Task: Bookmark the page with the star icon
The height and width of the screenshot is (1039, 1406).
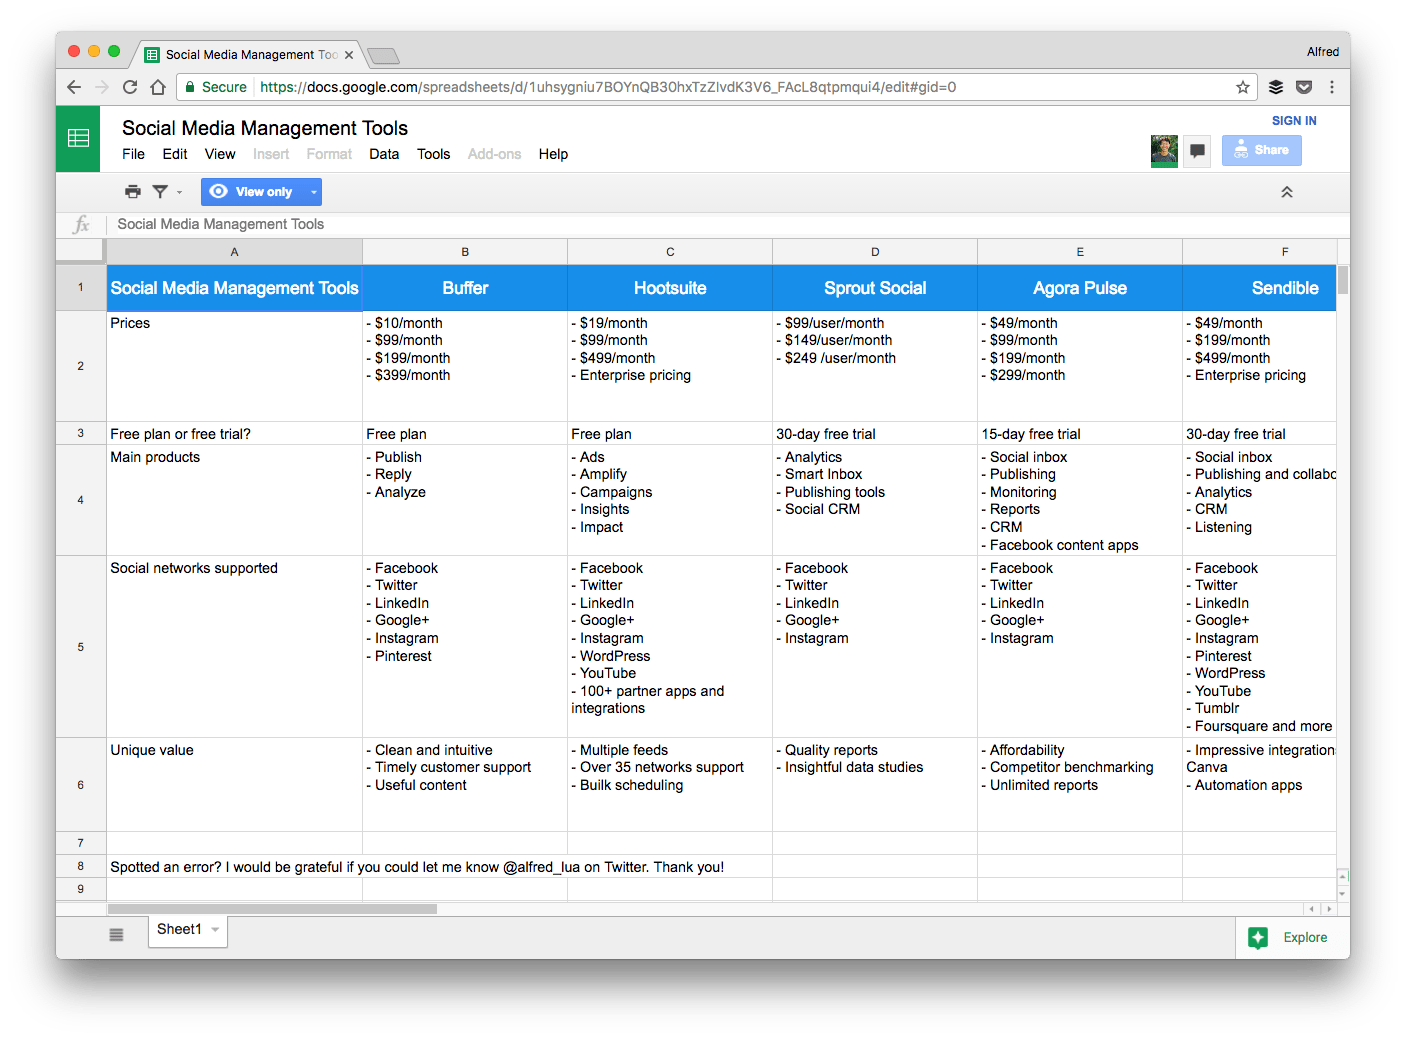Action: (x=1242, y=87)
